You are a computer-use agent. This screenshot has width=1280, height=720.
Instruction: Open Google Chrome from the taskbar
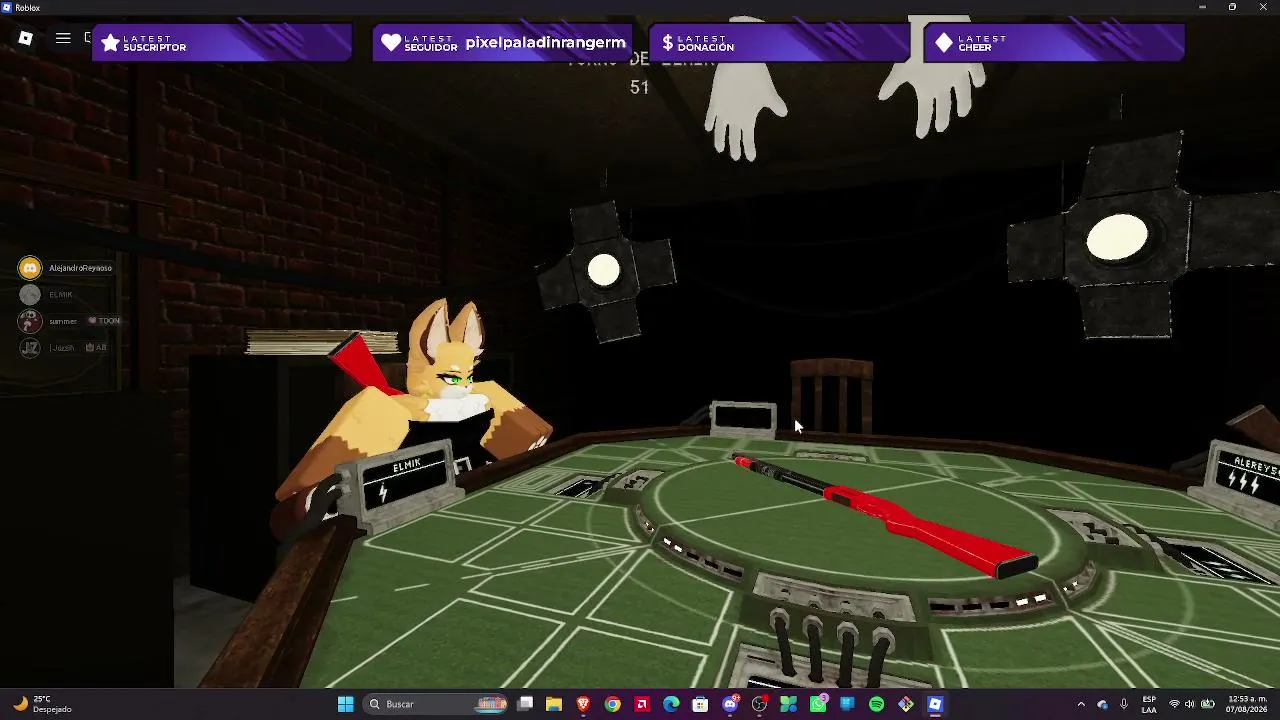pyautogui.click(x=612, y=704)
